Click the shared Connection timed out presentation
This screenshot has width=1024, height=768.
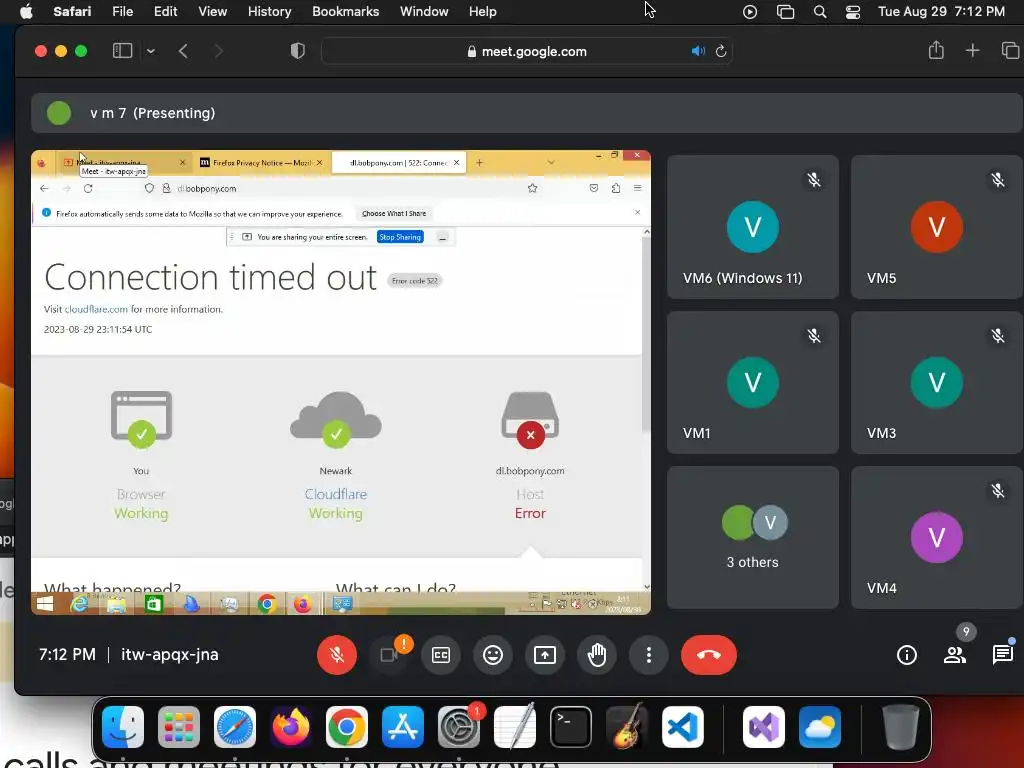pos(341,383)
